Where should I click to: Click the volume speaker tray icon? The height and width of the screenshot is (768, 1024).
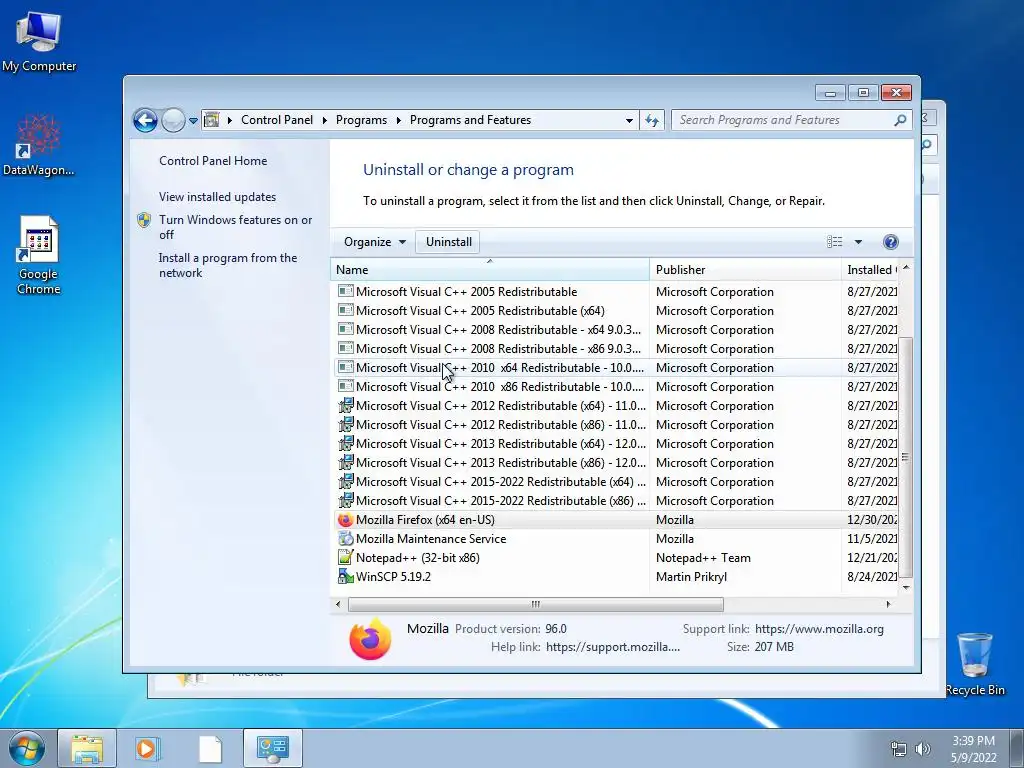click(923, 749)
